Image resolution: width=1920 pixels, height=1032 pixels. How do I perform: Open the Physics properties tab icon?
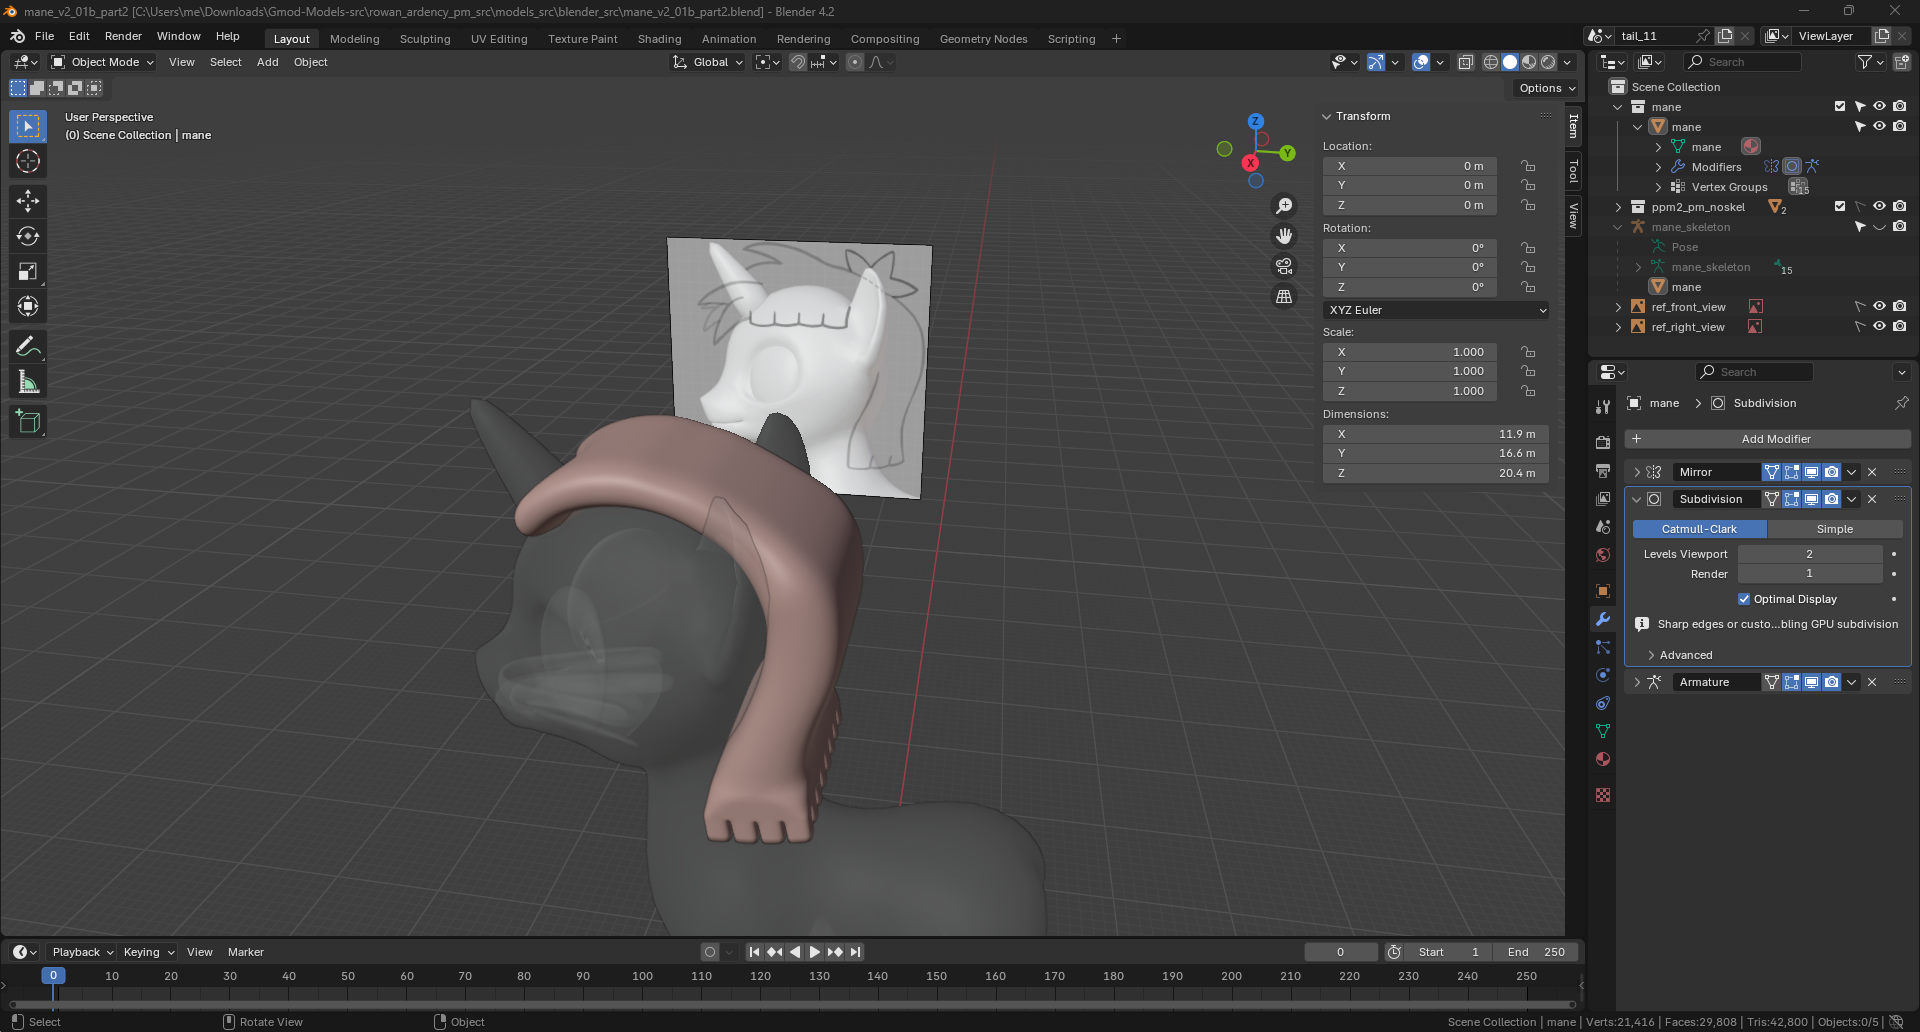1603,675
